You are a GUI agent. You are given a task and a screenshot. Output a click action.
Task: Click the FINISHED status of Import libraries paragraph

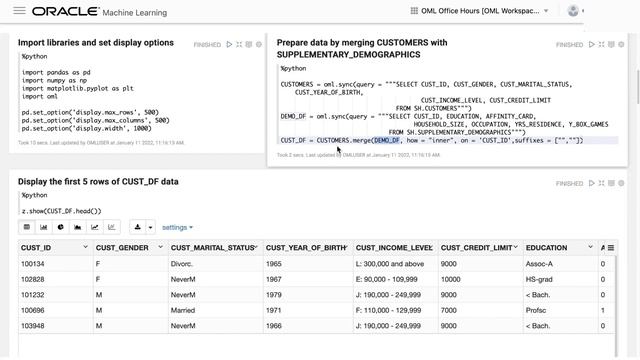click(x=207, y=44)
